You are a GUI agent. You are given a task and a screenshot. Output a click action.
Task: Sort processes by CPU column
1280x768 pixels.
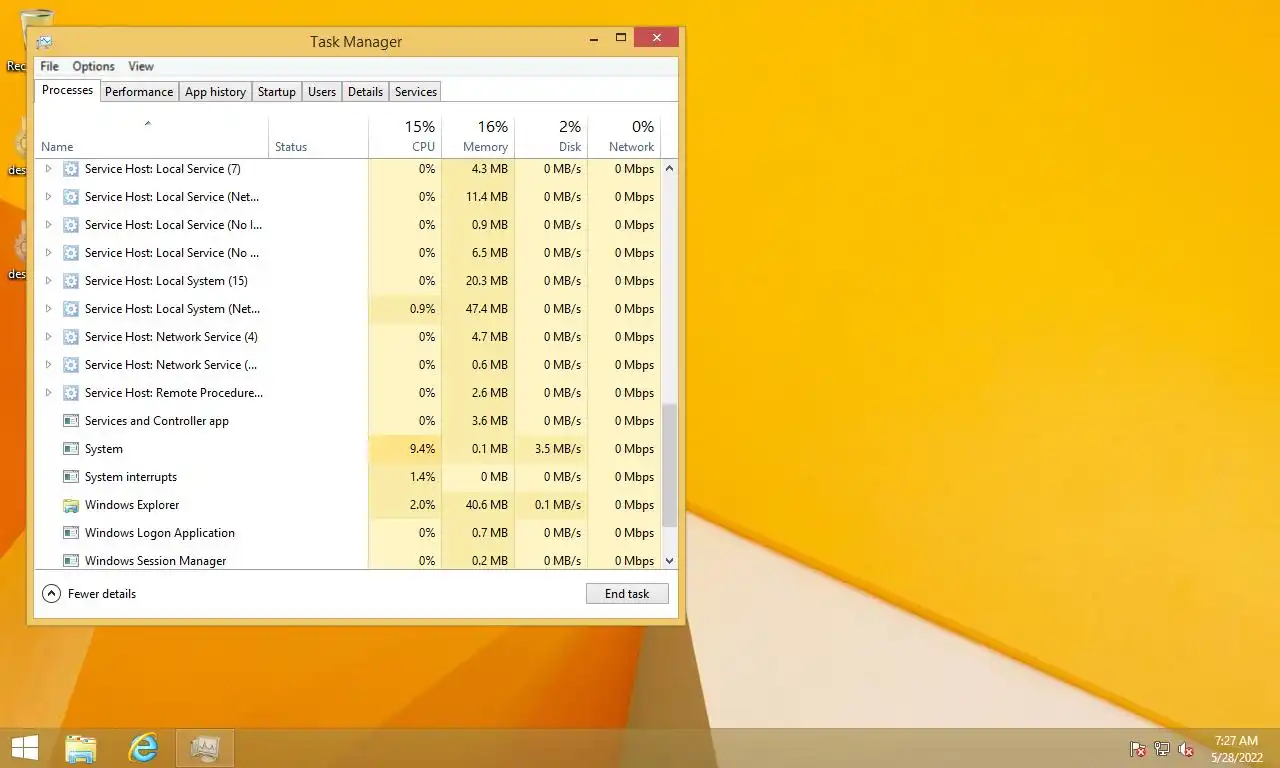coord(405,137)
